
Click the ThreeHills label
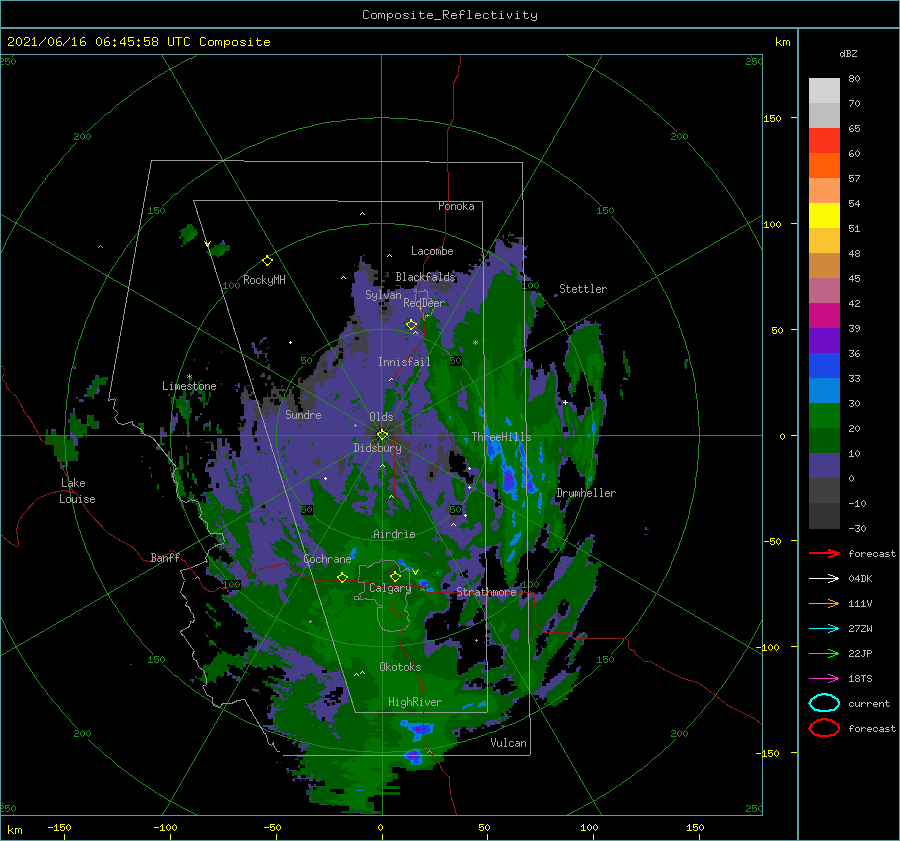click(502, 437)
